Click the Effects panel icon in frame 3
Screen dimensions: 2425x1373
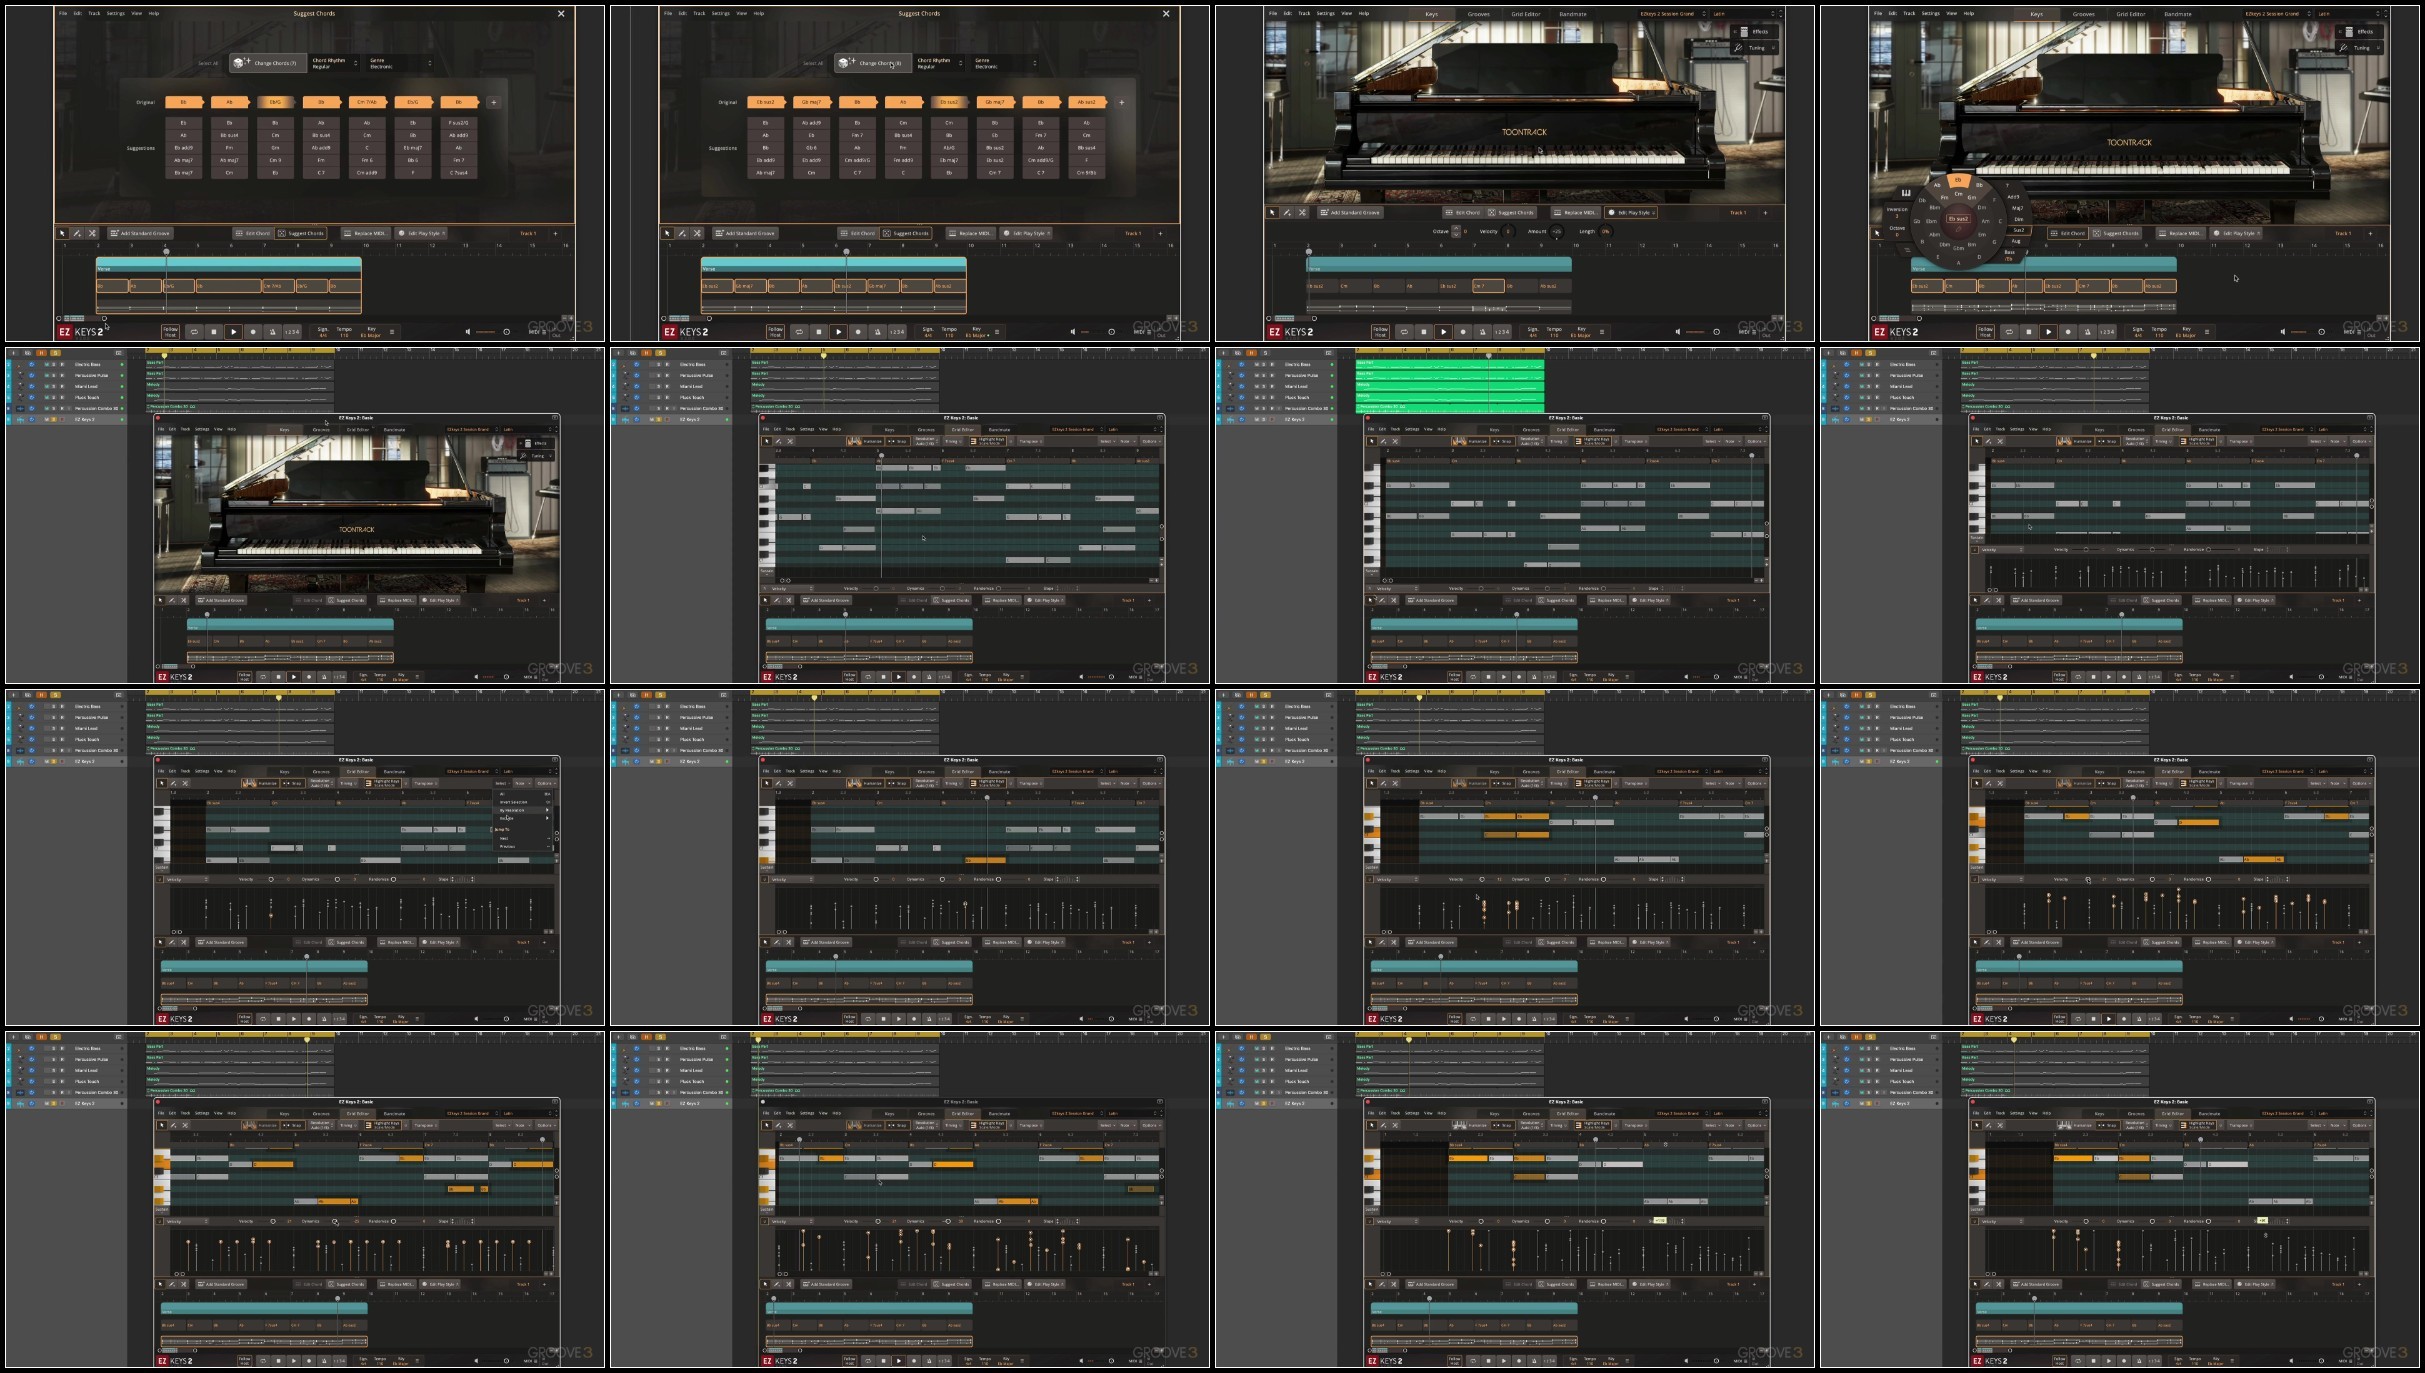coord(1744,31)
